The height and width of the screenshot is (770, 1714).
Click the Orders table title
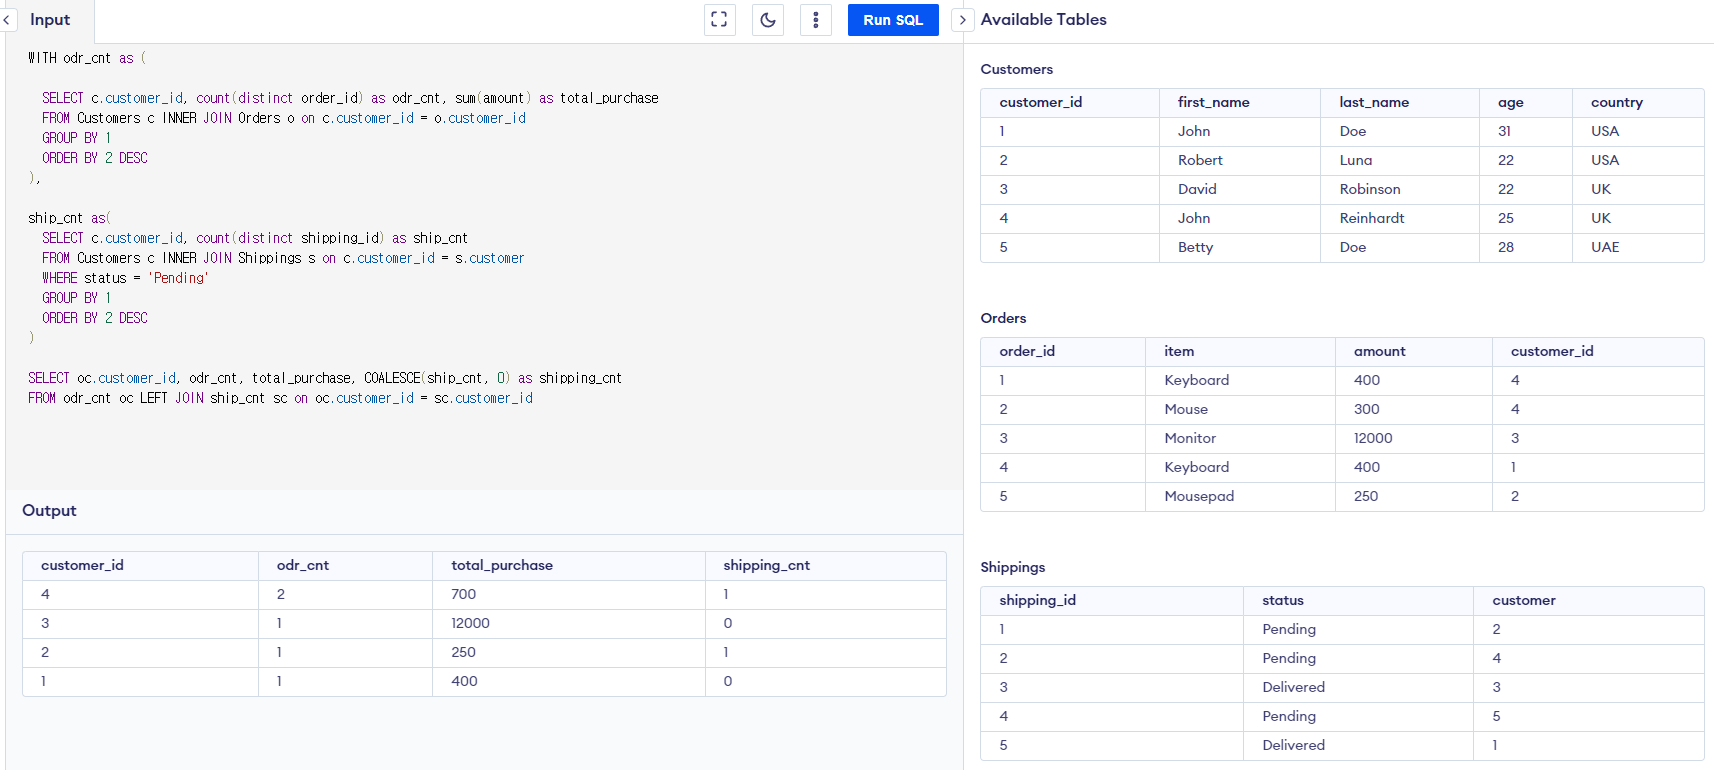pos(1003,318)
